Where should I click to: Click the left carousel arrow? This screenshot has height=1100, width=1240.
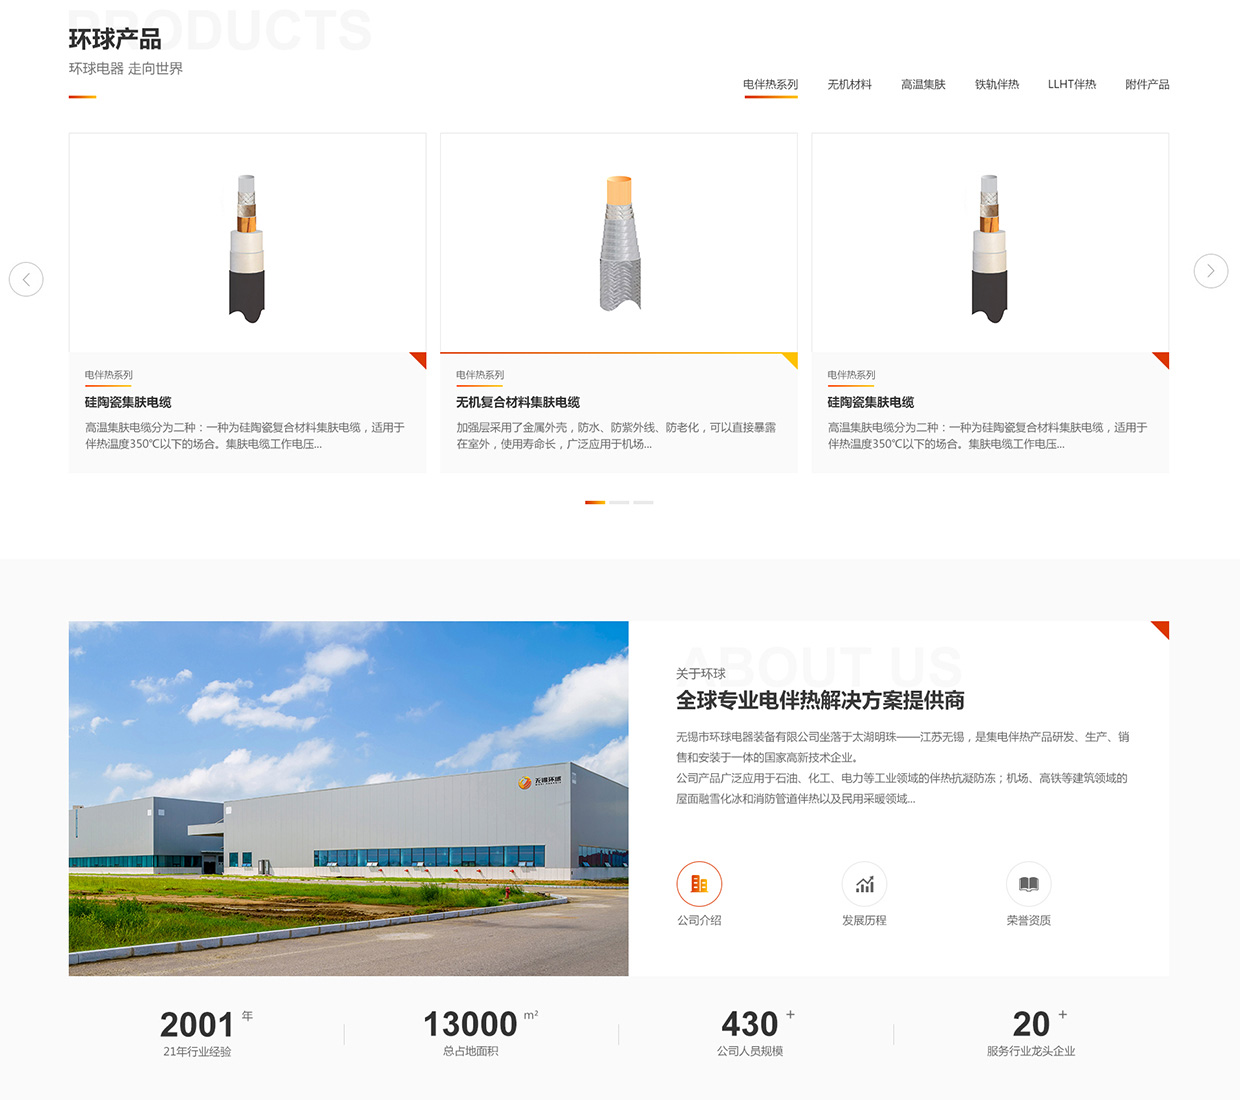[26, 279]
